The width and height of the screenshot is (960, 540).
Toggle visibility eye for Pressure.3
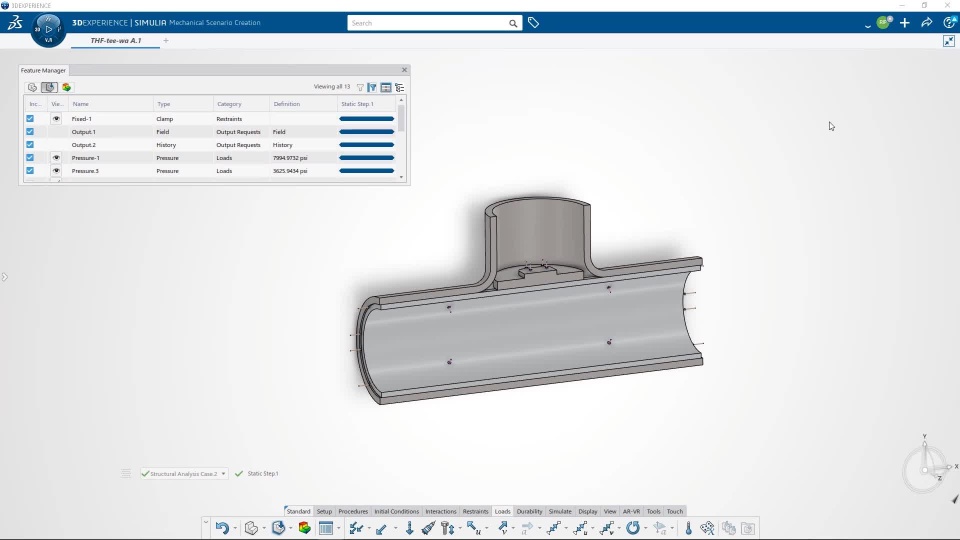tap(56, 171)
